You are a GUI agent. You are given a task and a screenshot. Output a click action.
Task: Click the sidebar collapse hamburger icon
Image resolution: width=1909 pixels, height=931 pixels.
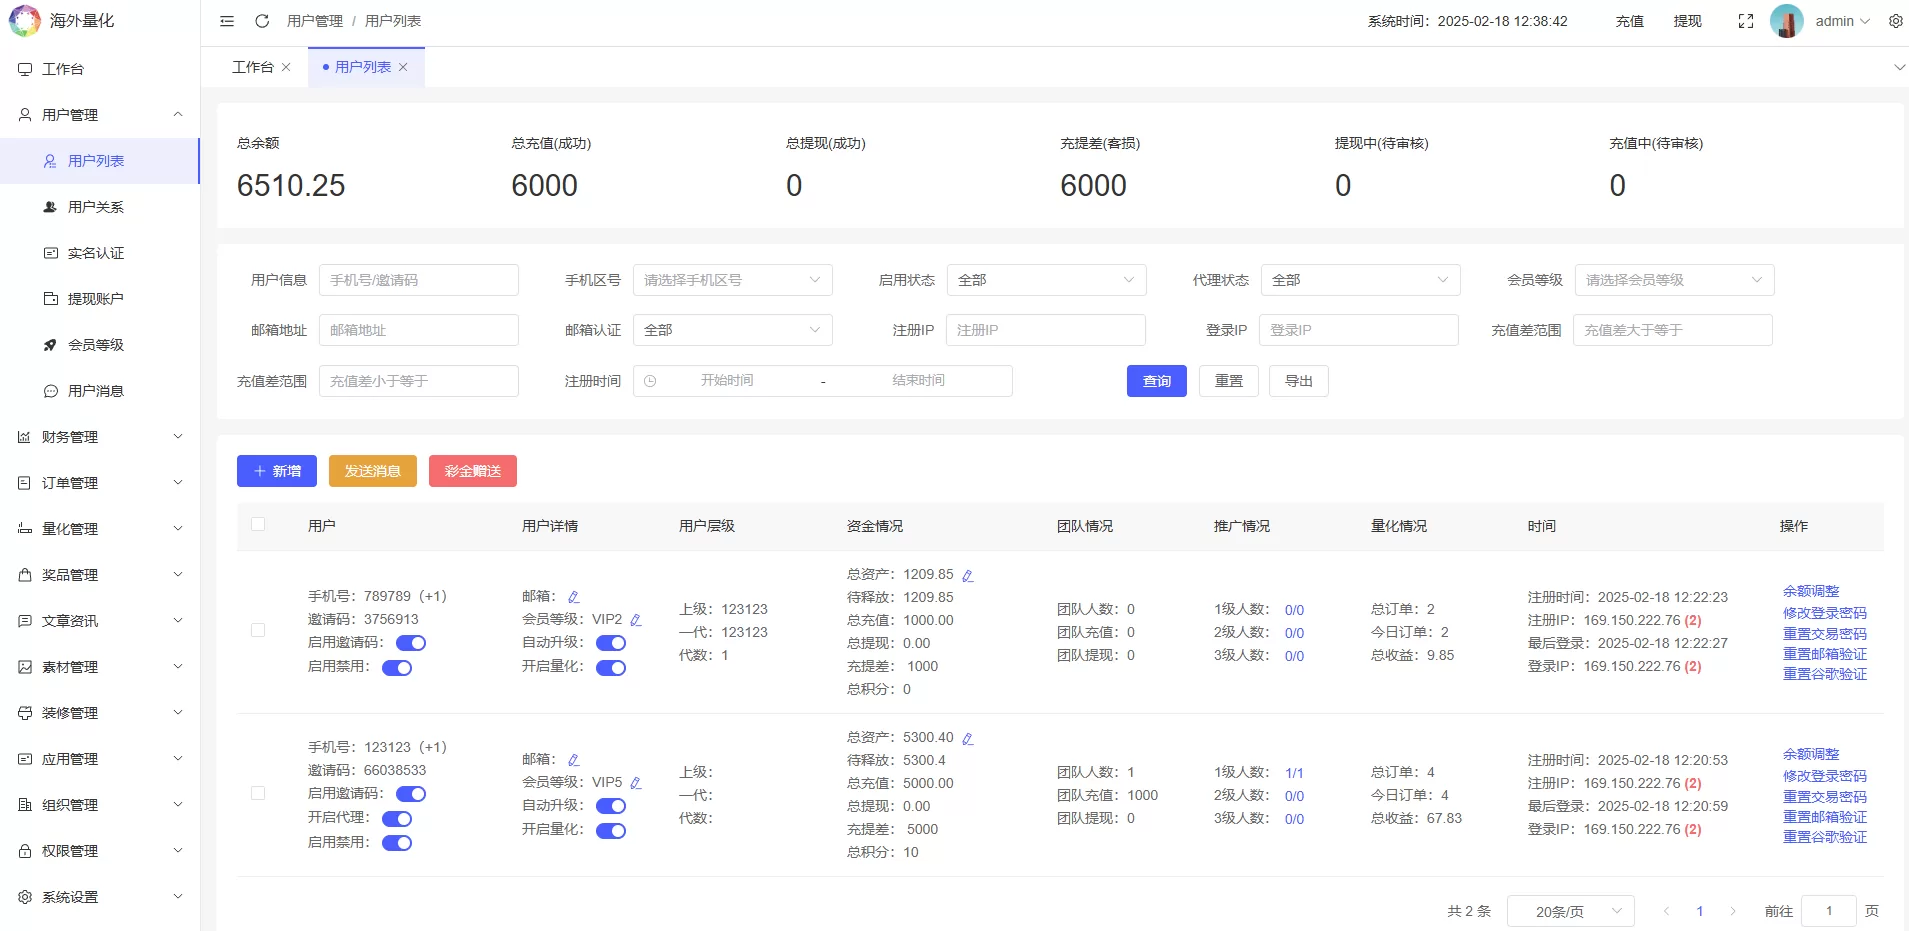(x=227, y=21)
